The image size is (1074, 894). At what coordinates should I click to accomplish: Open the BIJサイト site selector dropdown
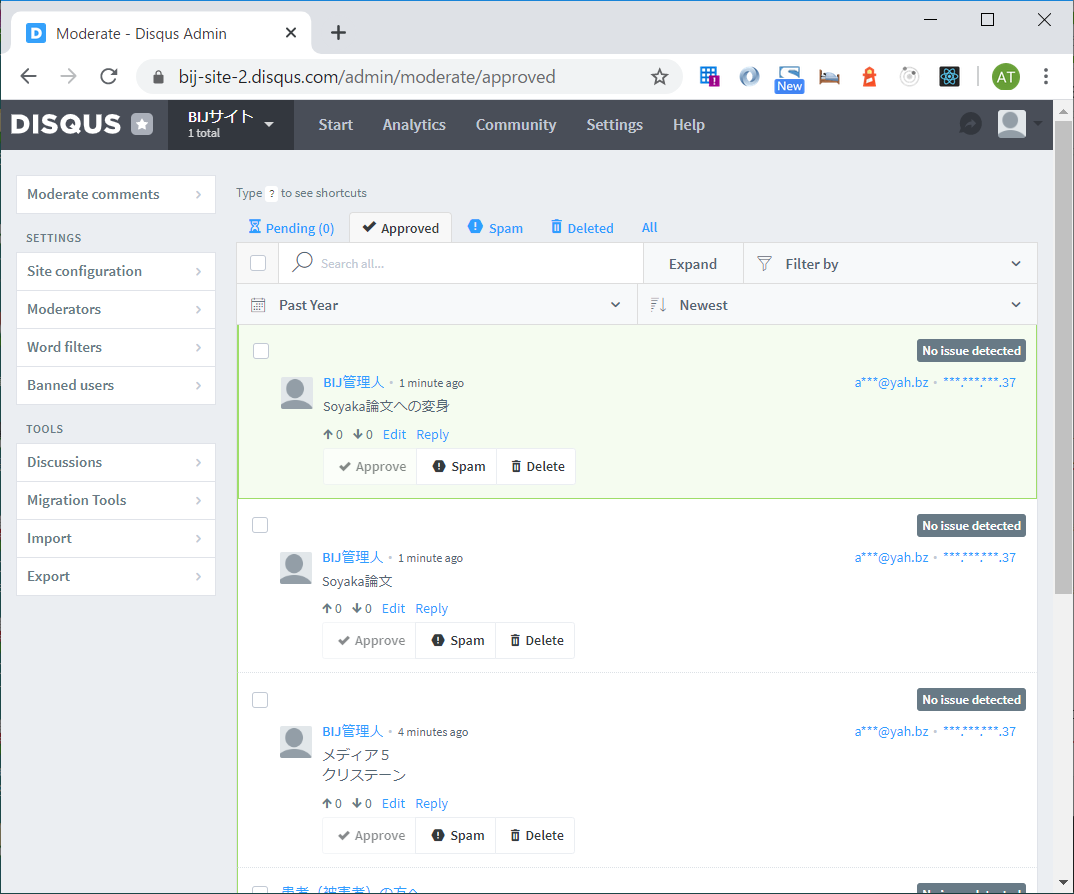point(231,124)
